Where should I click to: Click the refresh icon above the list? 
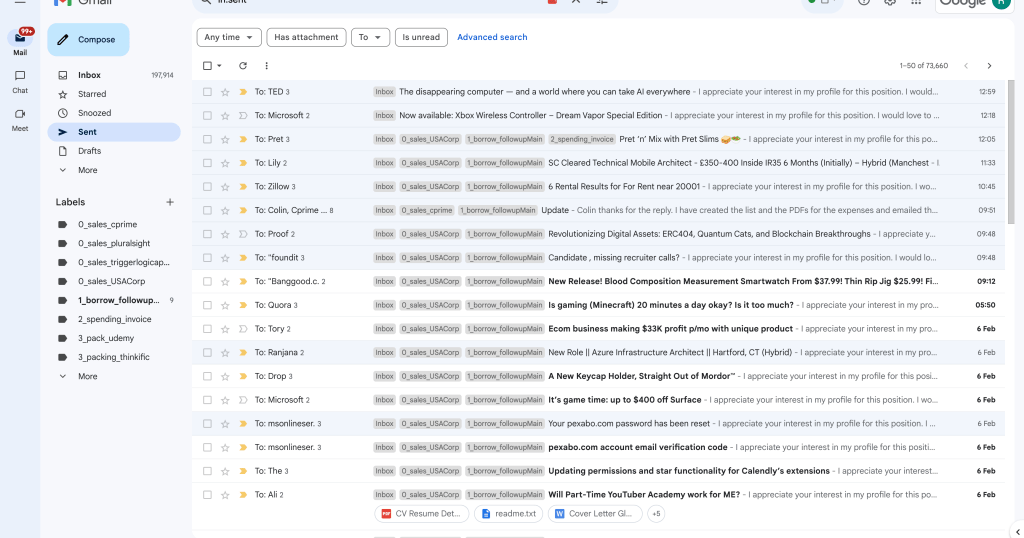coord(243,66)
